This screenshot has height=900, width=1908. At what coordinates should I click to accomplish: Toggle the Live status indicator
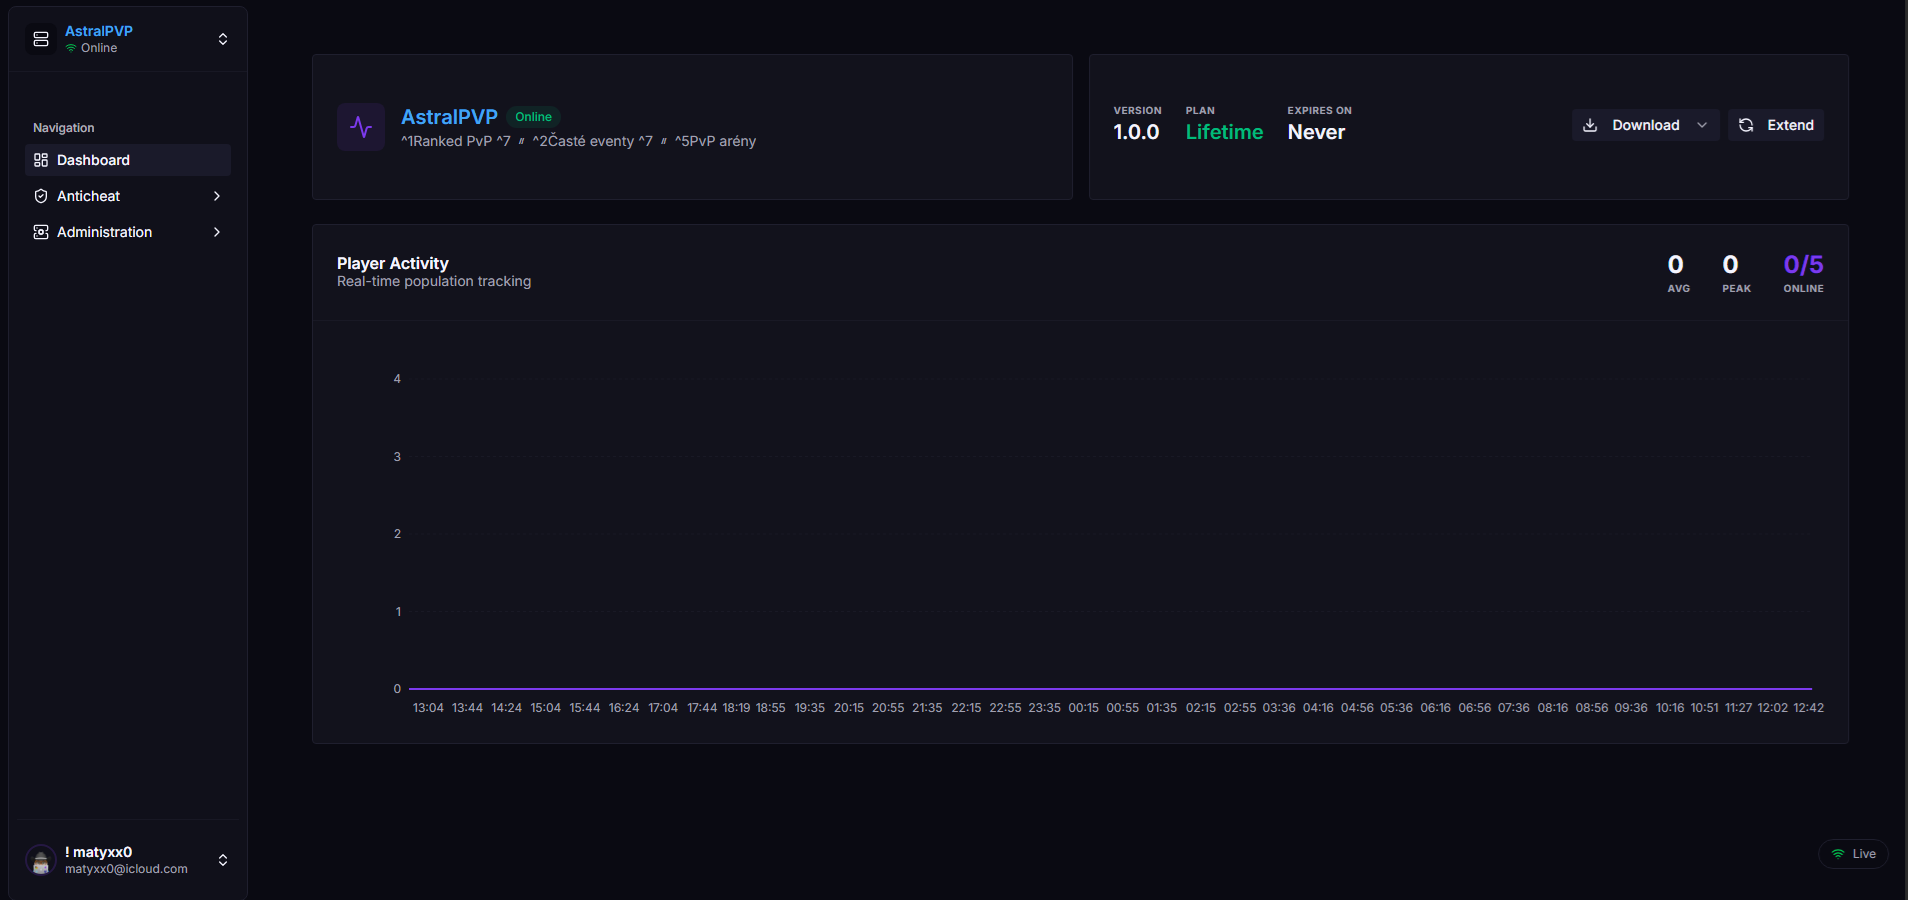(1853, 854)
